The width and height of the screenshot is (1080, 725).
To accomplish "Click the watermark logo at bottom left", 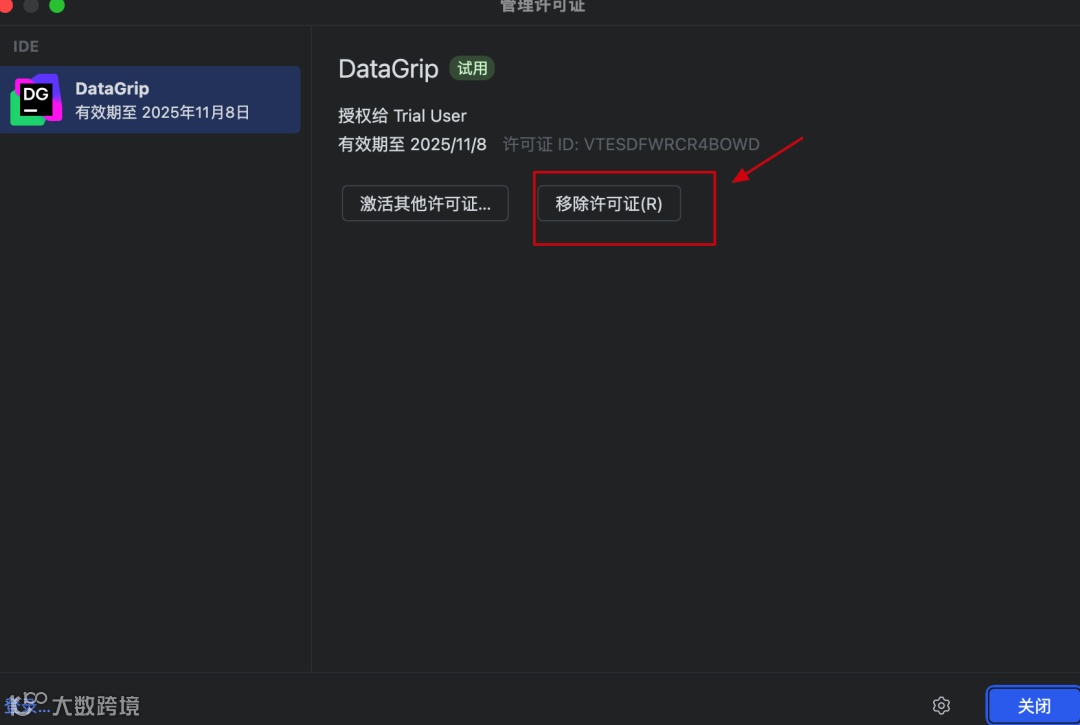I will pos(26,704).
